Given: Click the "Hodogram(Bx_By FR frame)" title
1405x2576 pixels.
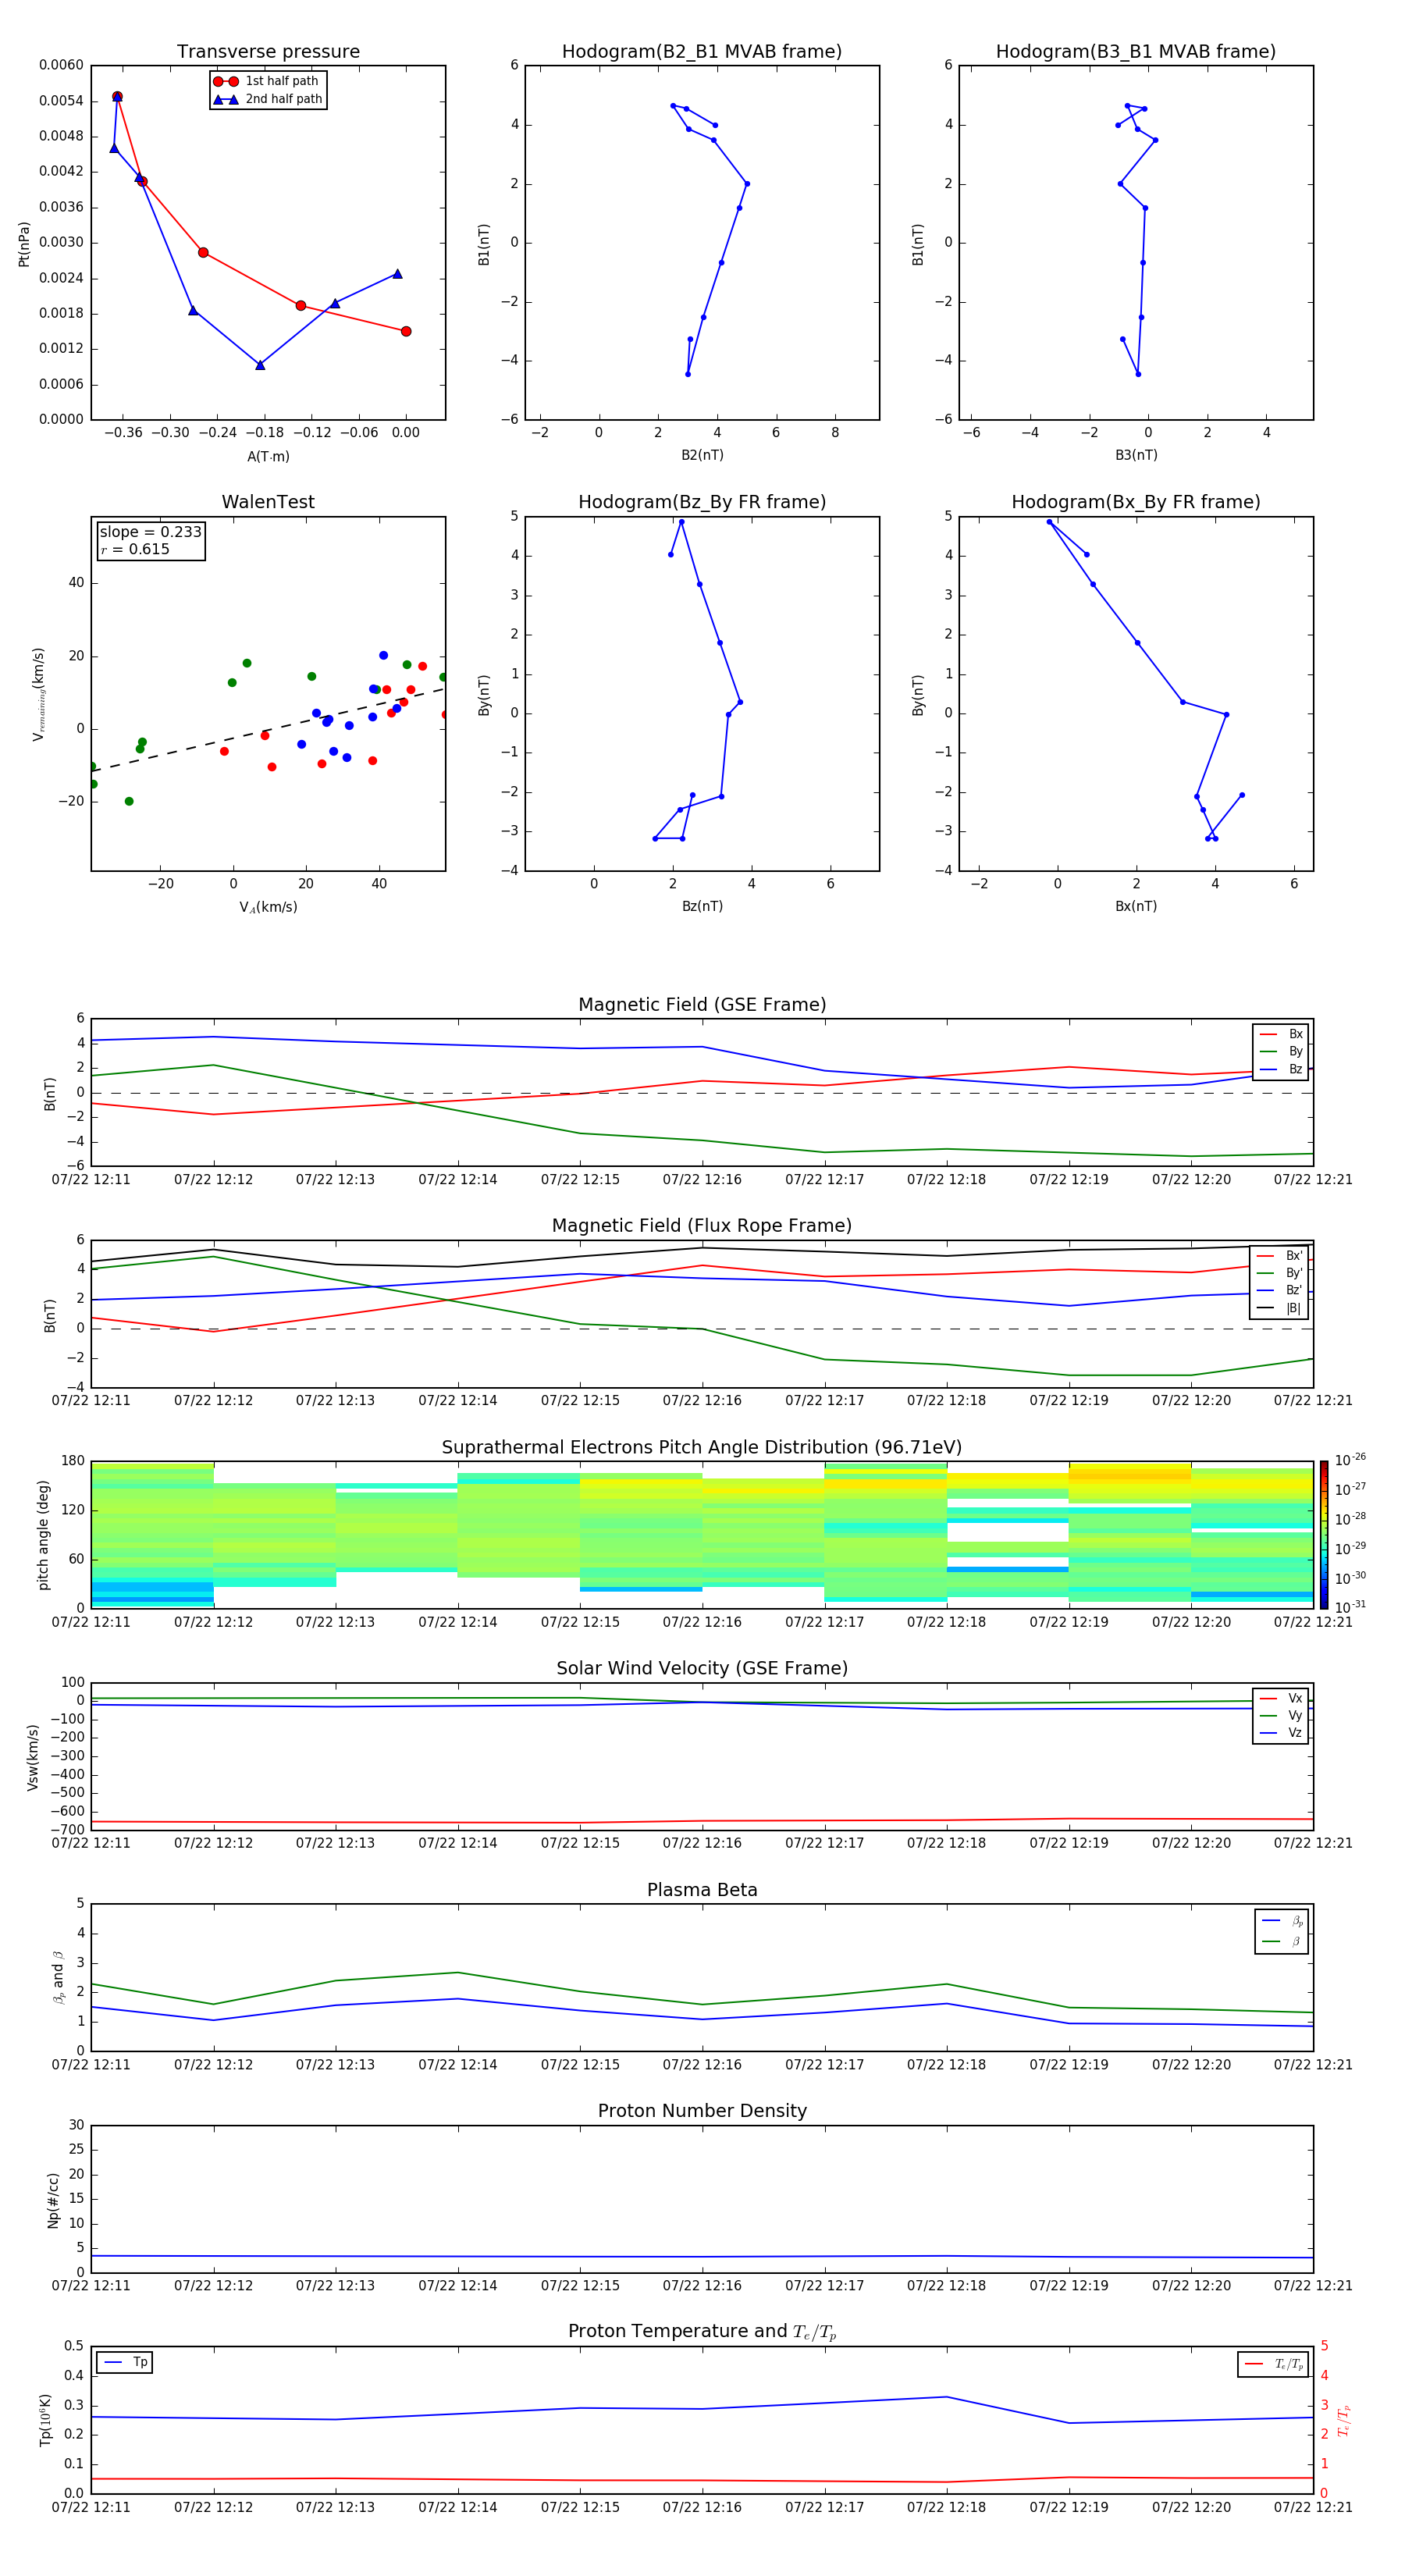Looking at the screenshot, I should pos(1136,502).
